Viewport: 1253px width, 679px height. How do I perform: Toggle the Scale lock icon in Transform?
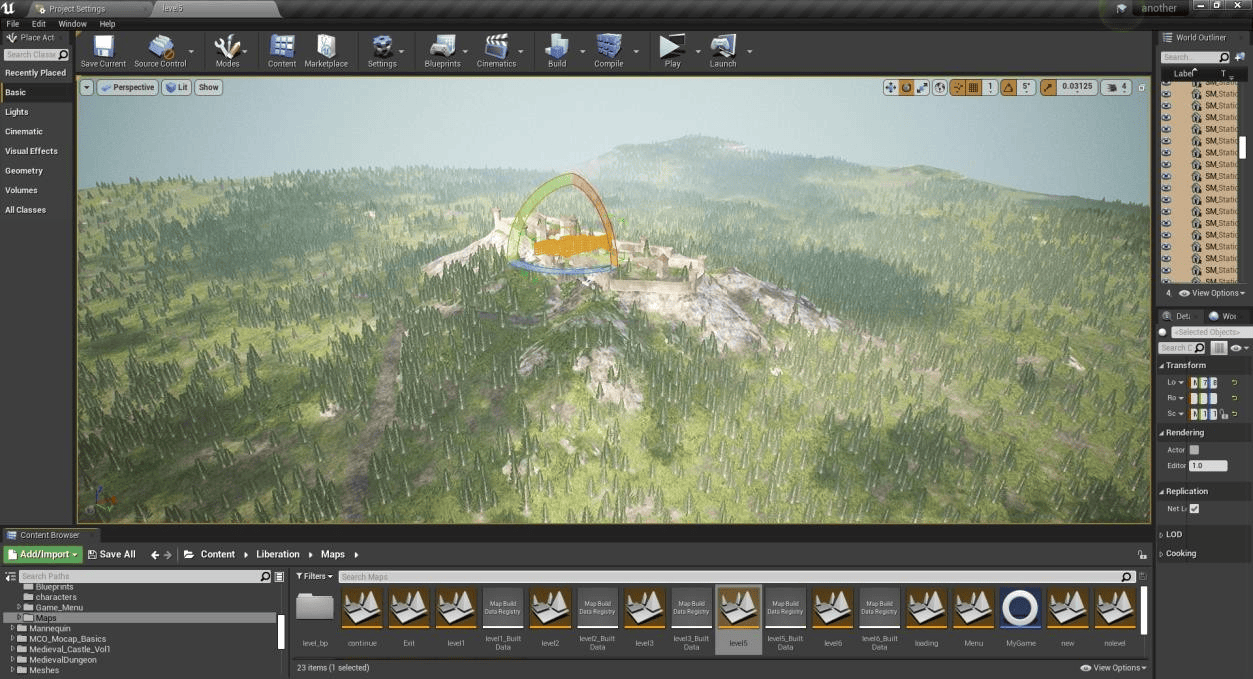coord(1223,414)
